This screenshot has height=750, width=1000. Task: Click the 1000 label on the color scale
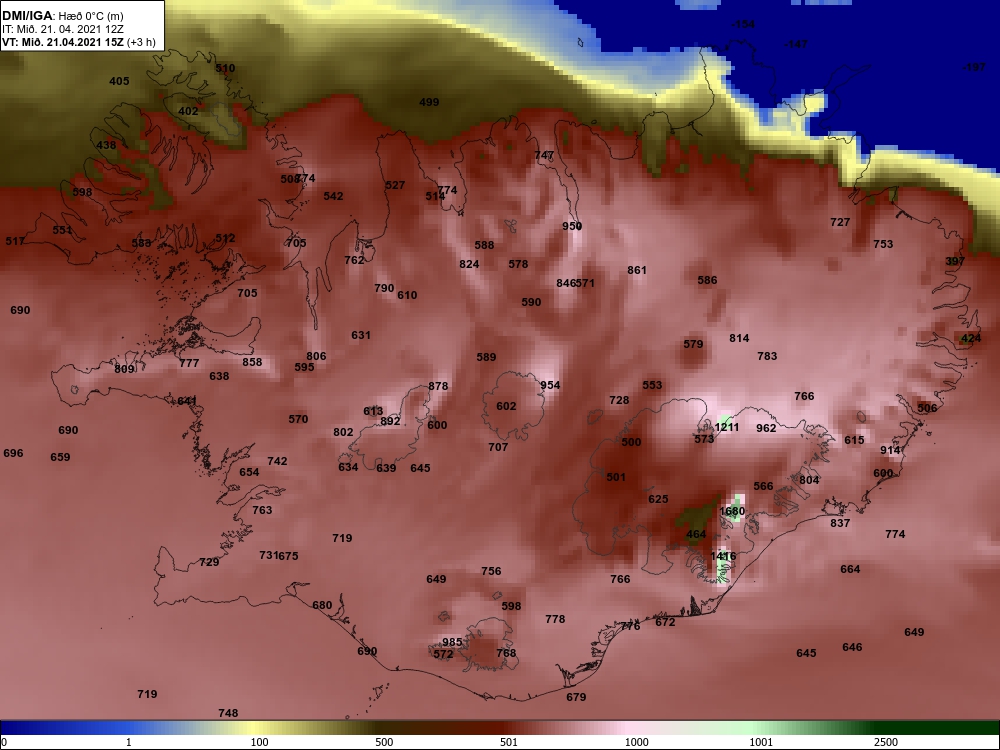click(637, 742)
